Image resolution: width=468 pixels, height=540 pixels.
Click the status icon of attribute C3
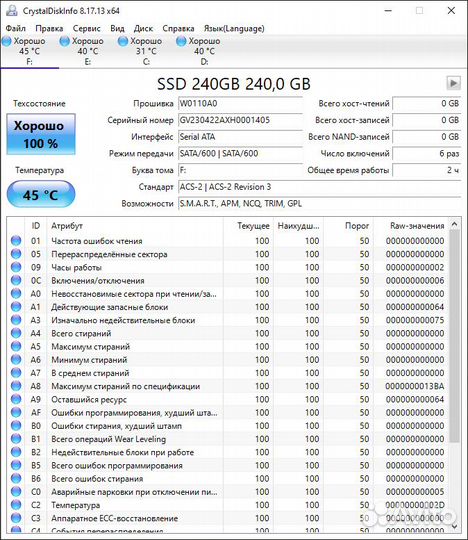16,518
